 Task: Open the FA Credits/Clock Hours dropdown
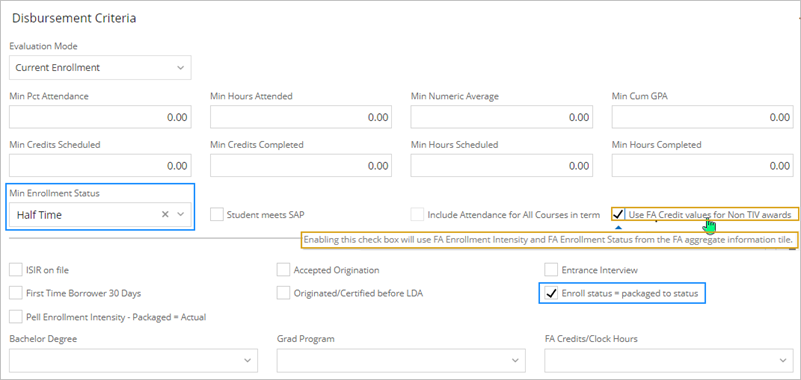click(669, 361)
